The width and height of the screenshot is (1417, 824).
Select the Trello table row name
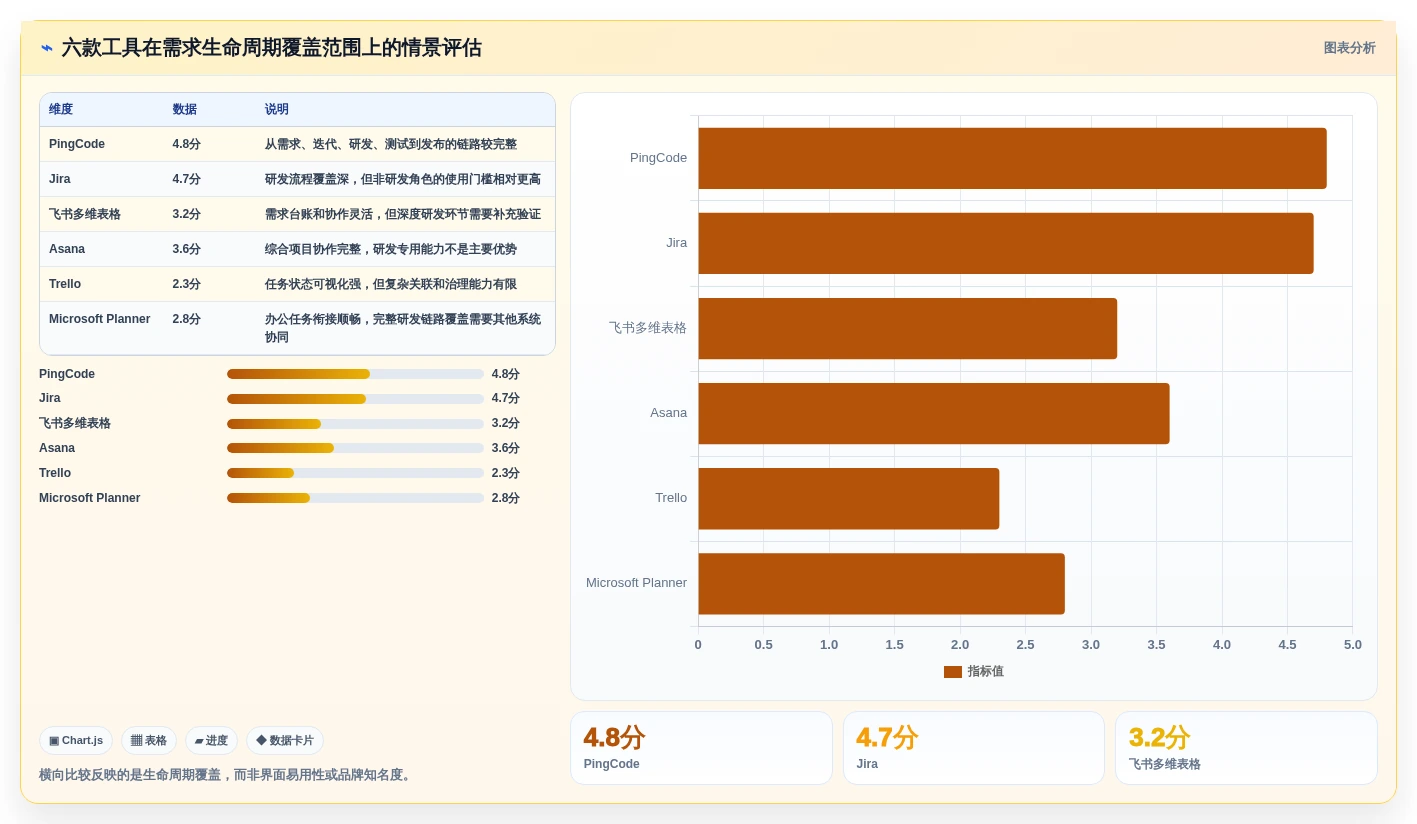click(65, 284)
